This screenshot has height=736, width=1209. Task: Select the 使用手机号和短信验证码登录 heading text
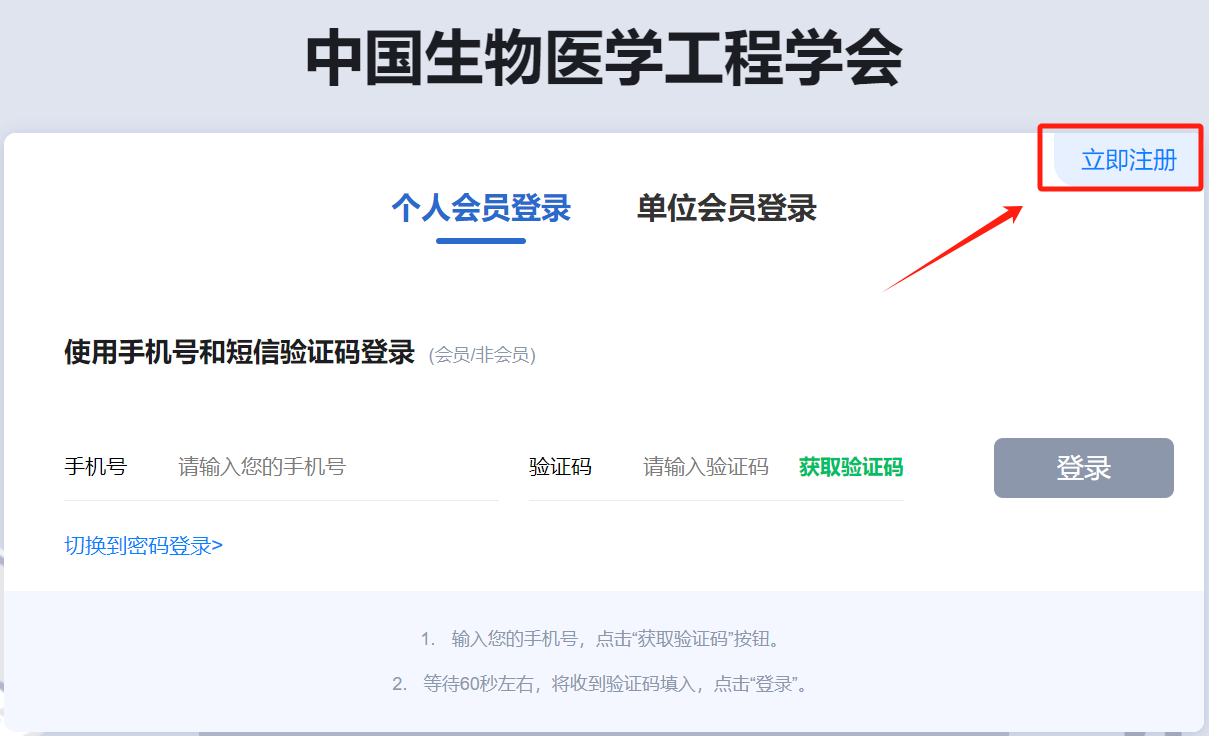[x=239, y=352]
